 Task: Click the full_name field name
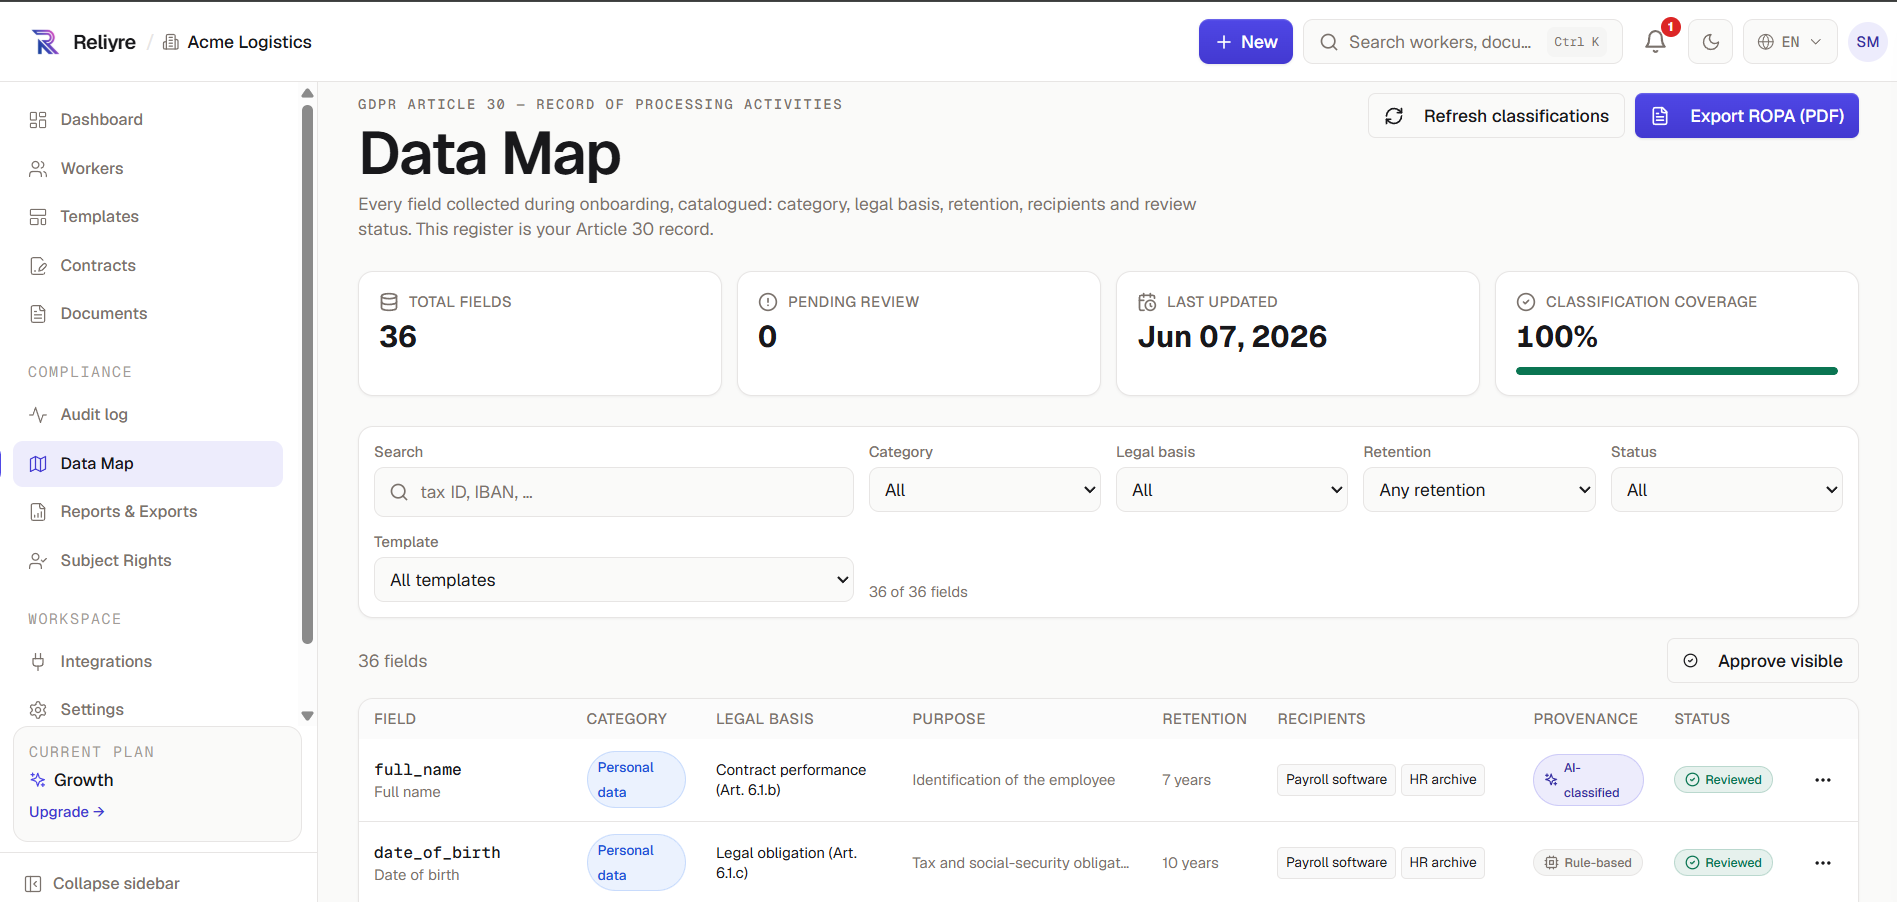[418, 770]
